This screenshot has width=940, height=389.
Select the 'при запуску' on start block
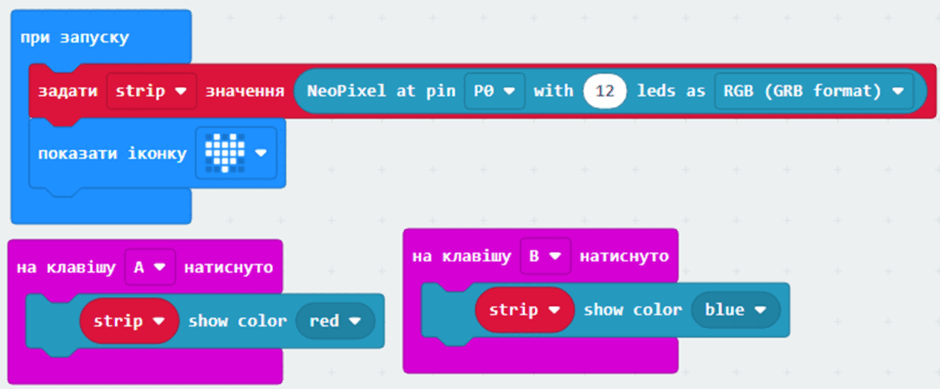pyautogui.click(x=75, y=38)
